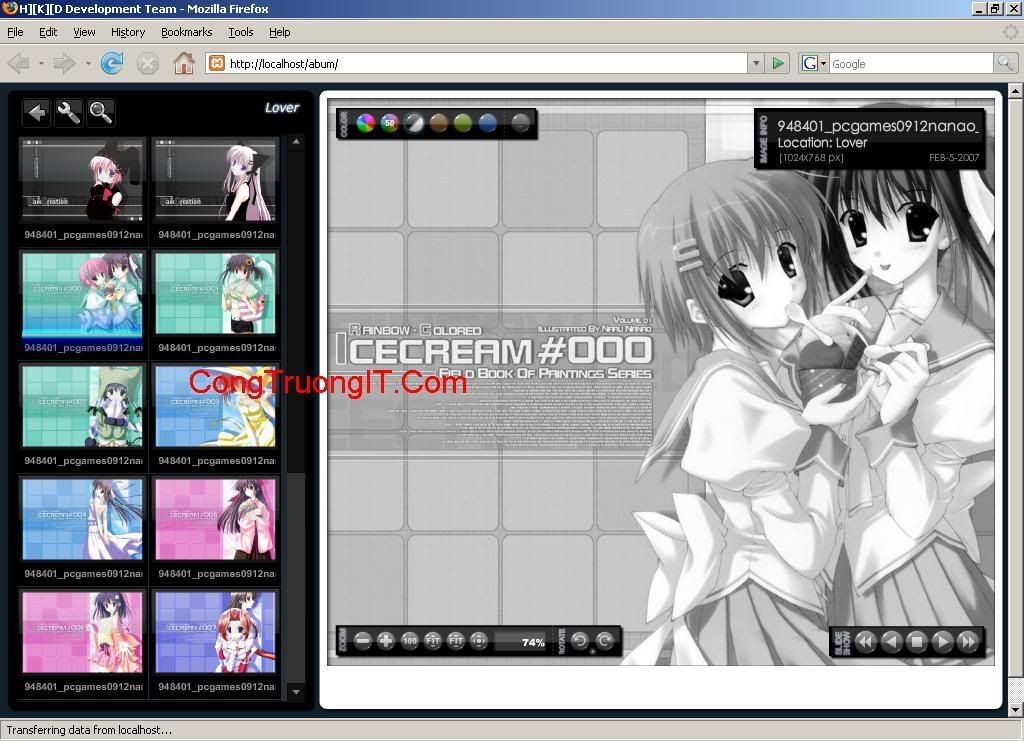Image resolution: width=1024 pixels, height=742 pixels.
Task: Open the Help menu
Action: click(280, 32)
